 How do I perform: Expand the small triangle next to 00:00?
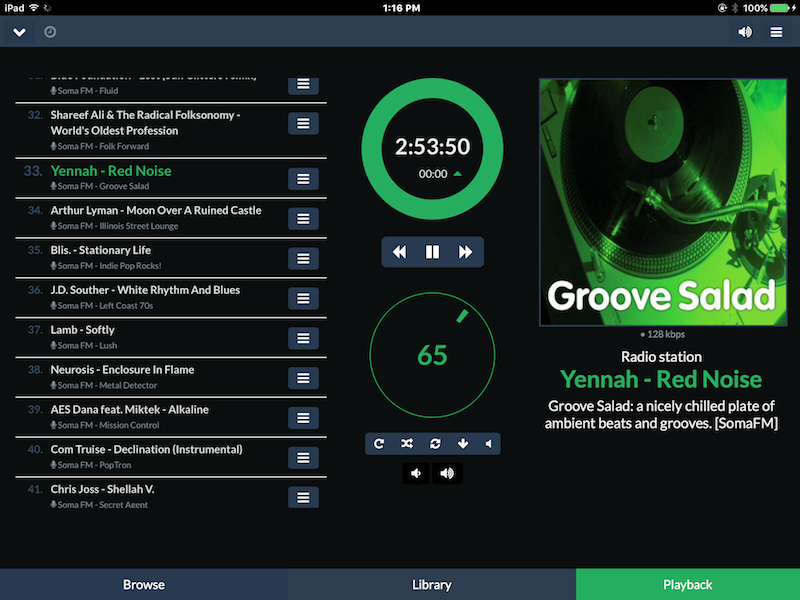(x=458, y=174)
